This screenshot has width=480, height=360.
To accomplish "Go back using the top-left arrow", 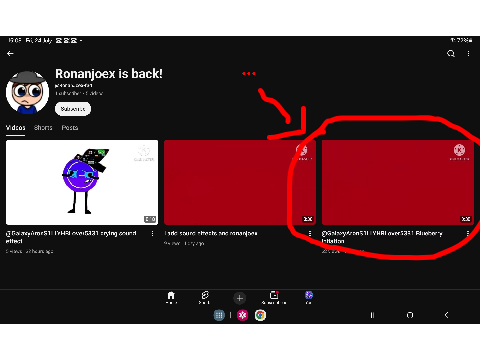I will point(10,53).
